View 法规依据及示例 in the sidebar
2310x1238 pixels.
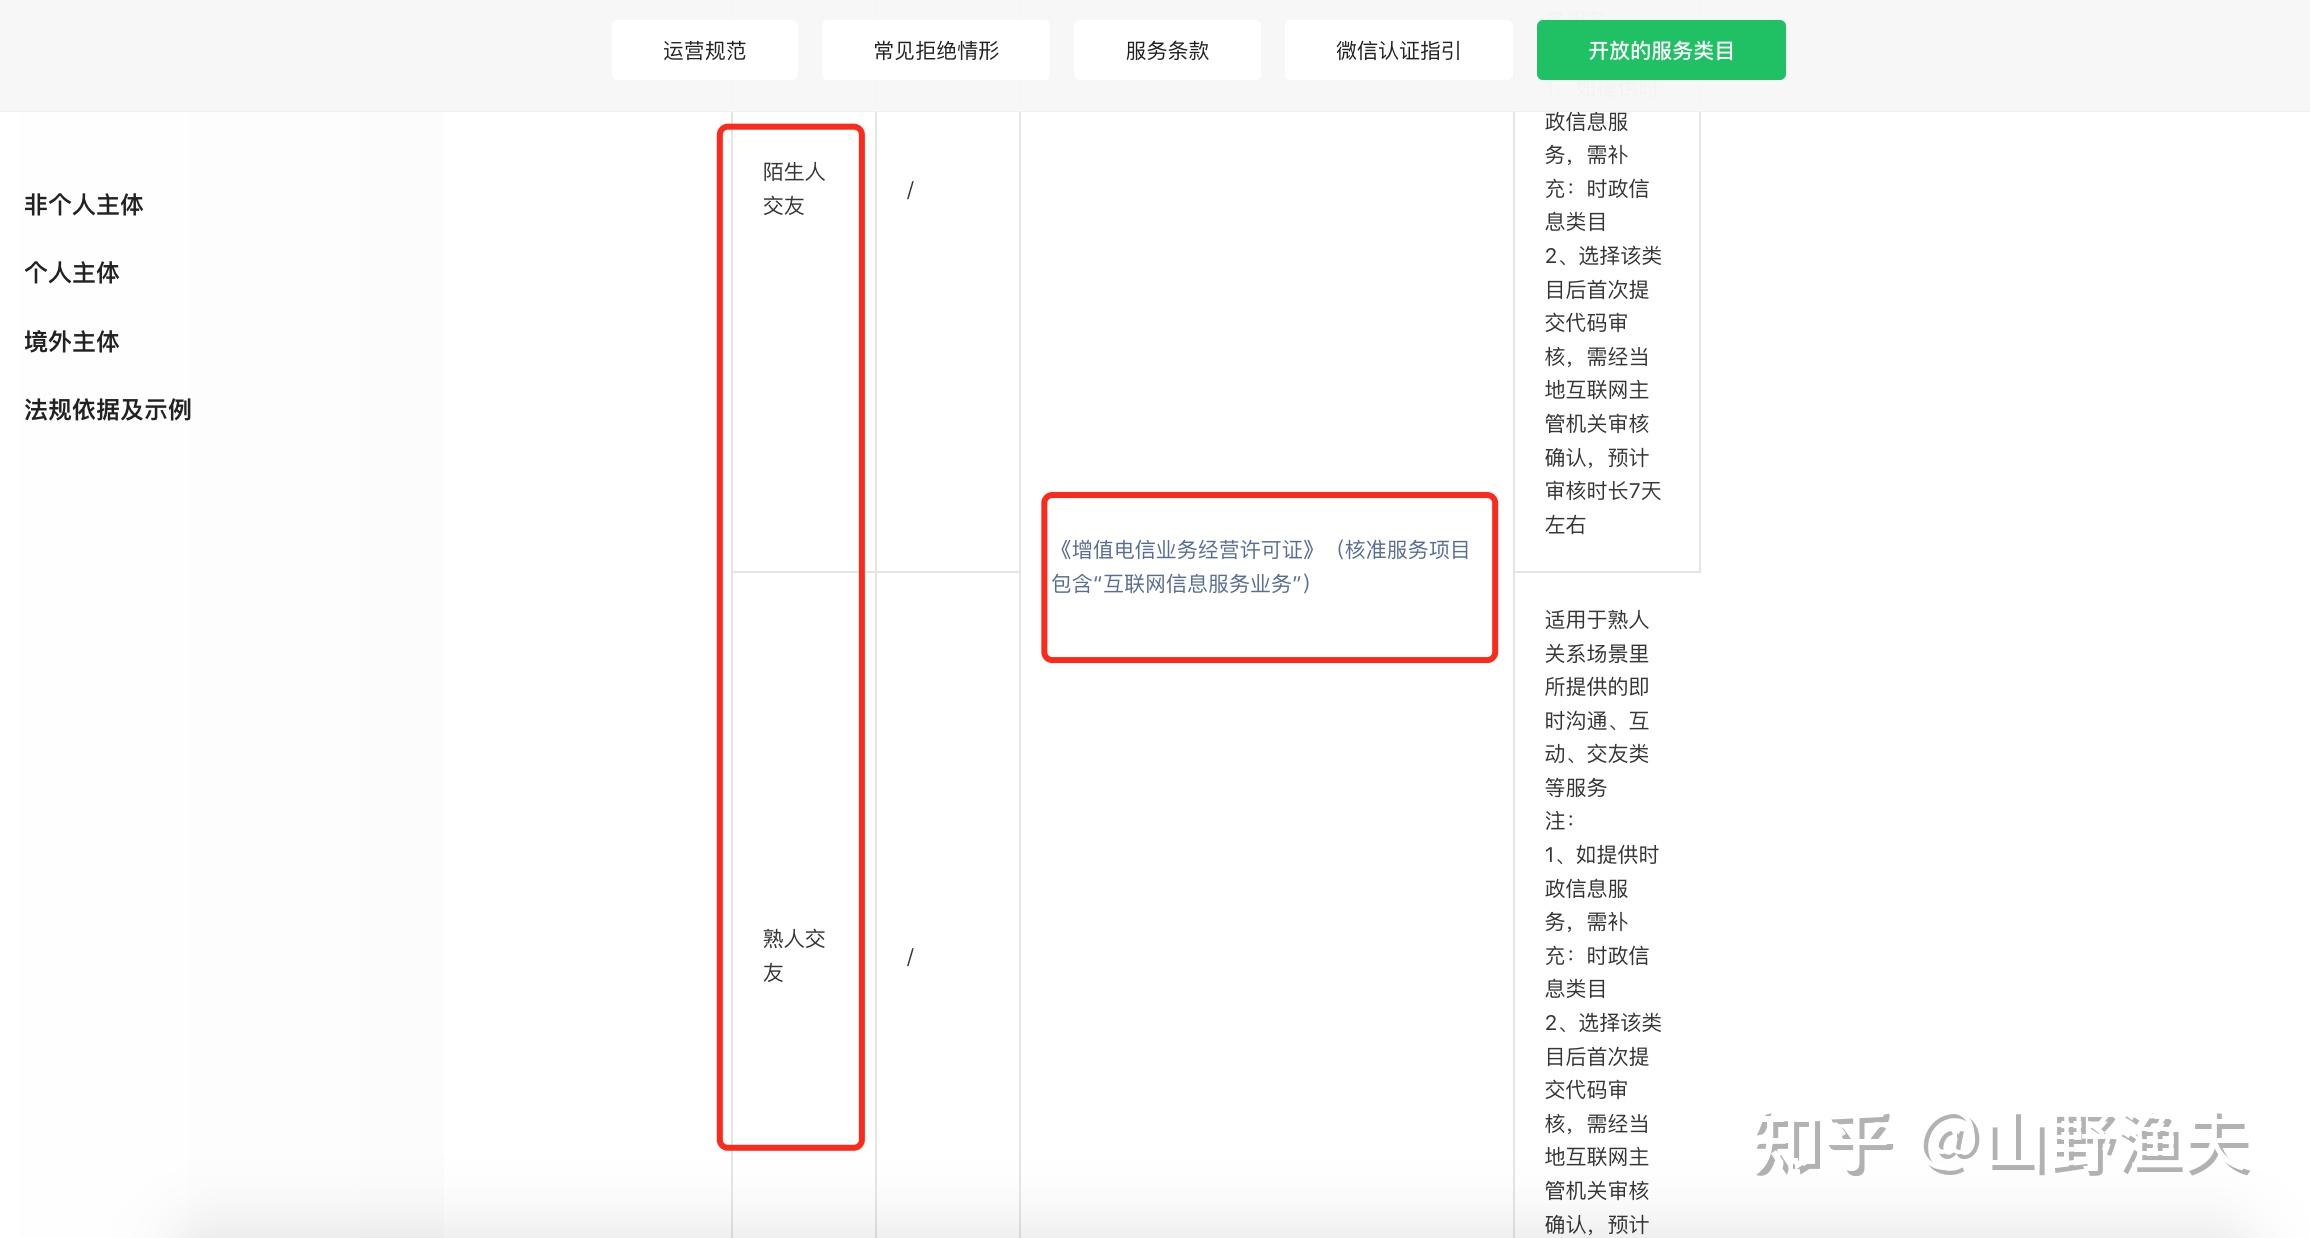pos(108,408)
